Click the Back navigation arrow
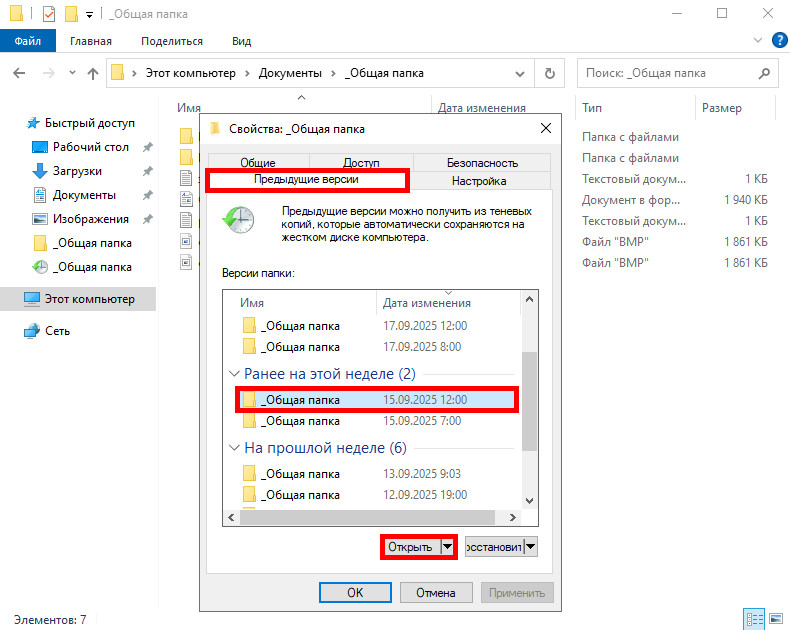Image resolution: width=790 pixels, height=630 pixels. tap(19, 73)
